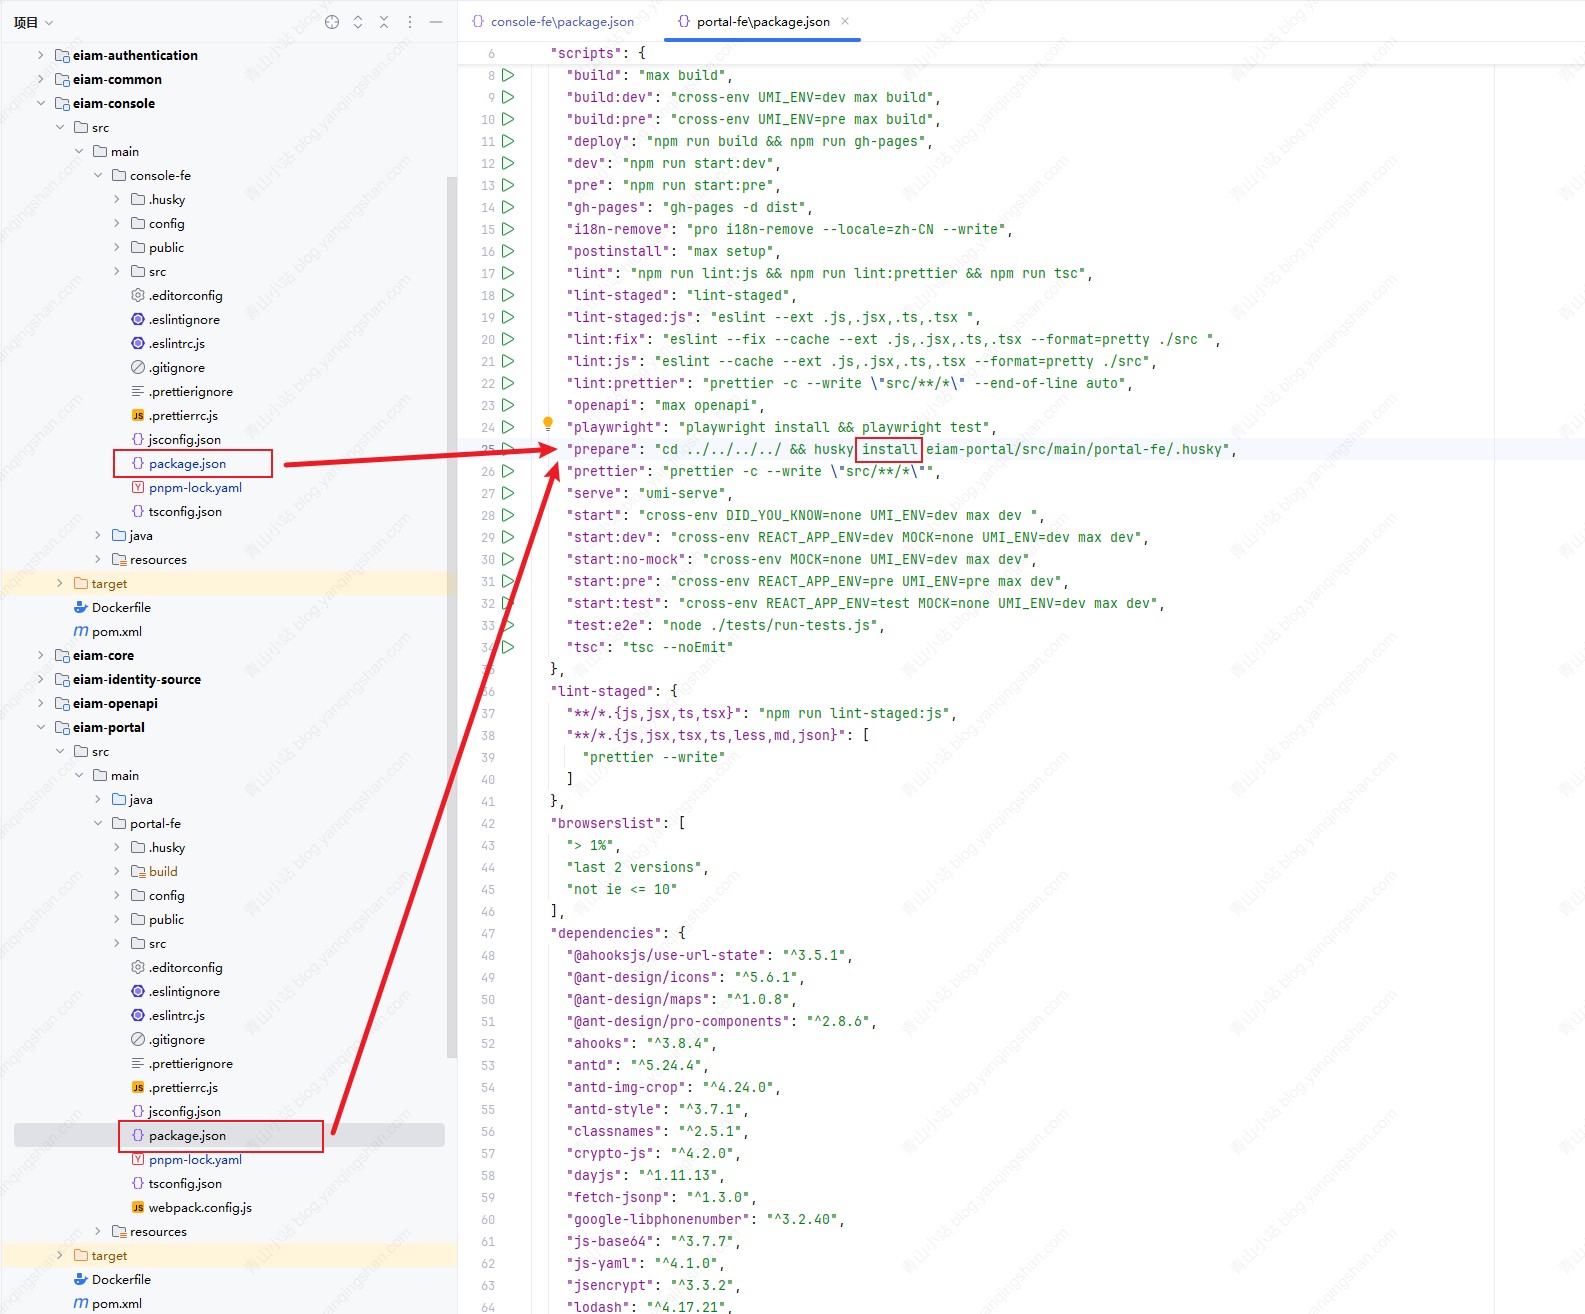Click the collapse all icon in project panel
The width and height of the screenshot is (1585, 1314).
coord(384,22)
